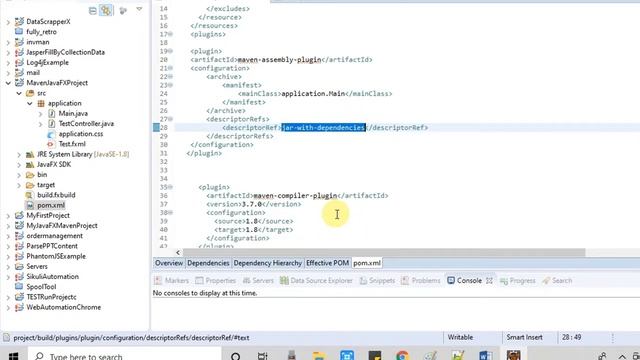Screen dimensions: 640x360
Task: Select the bin folder icon
Action: [30, 175]
